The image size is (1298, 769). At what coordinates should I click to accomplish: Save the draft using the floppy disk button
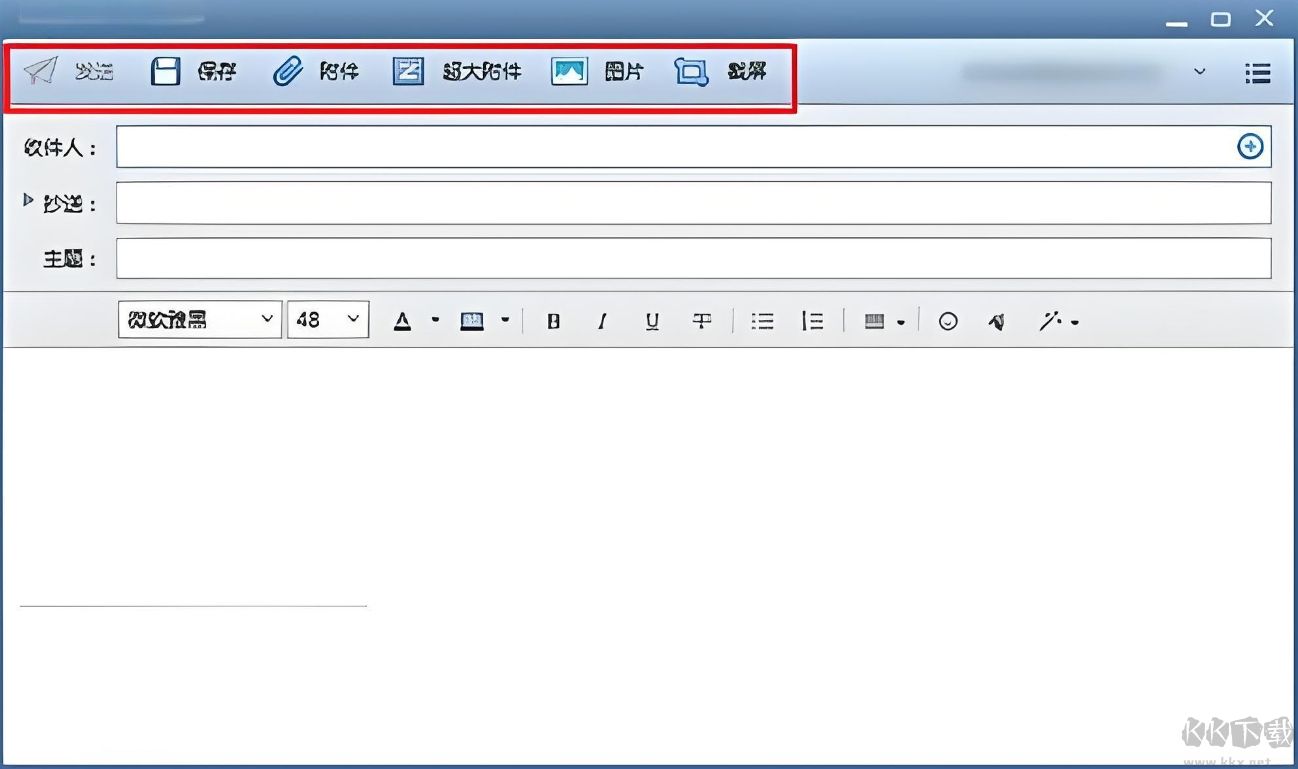[193, 71]
